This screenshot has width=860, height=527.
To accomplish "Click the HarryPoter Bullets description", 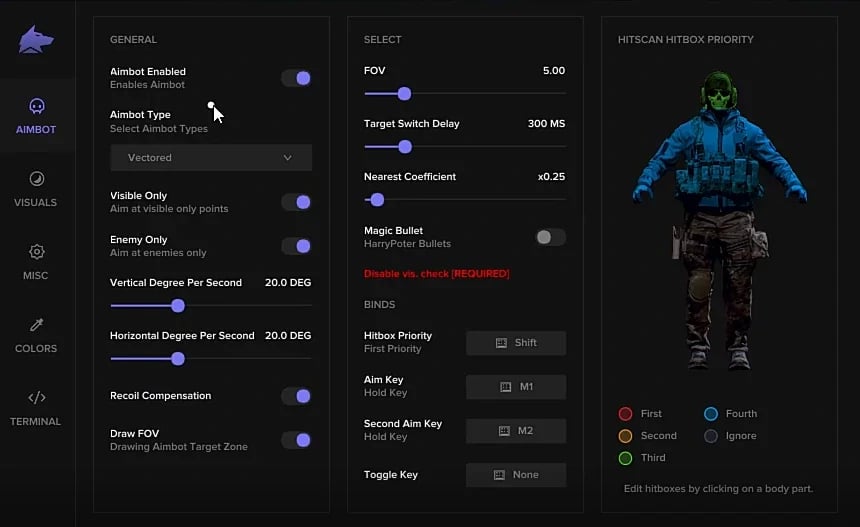I will point(408,243).
